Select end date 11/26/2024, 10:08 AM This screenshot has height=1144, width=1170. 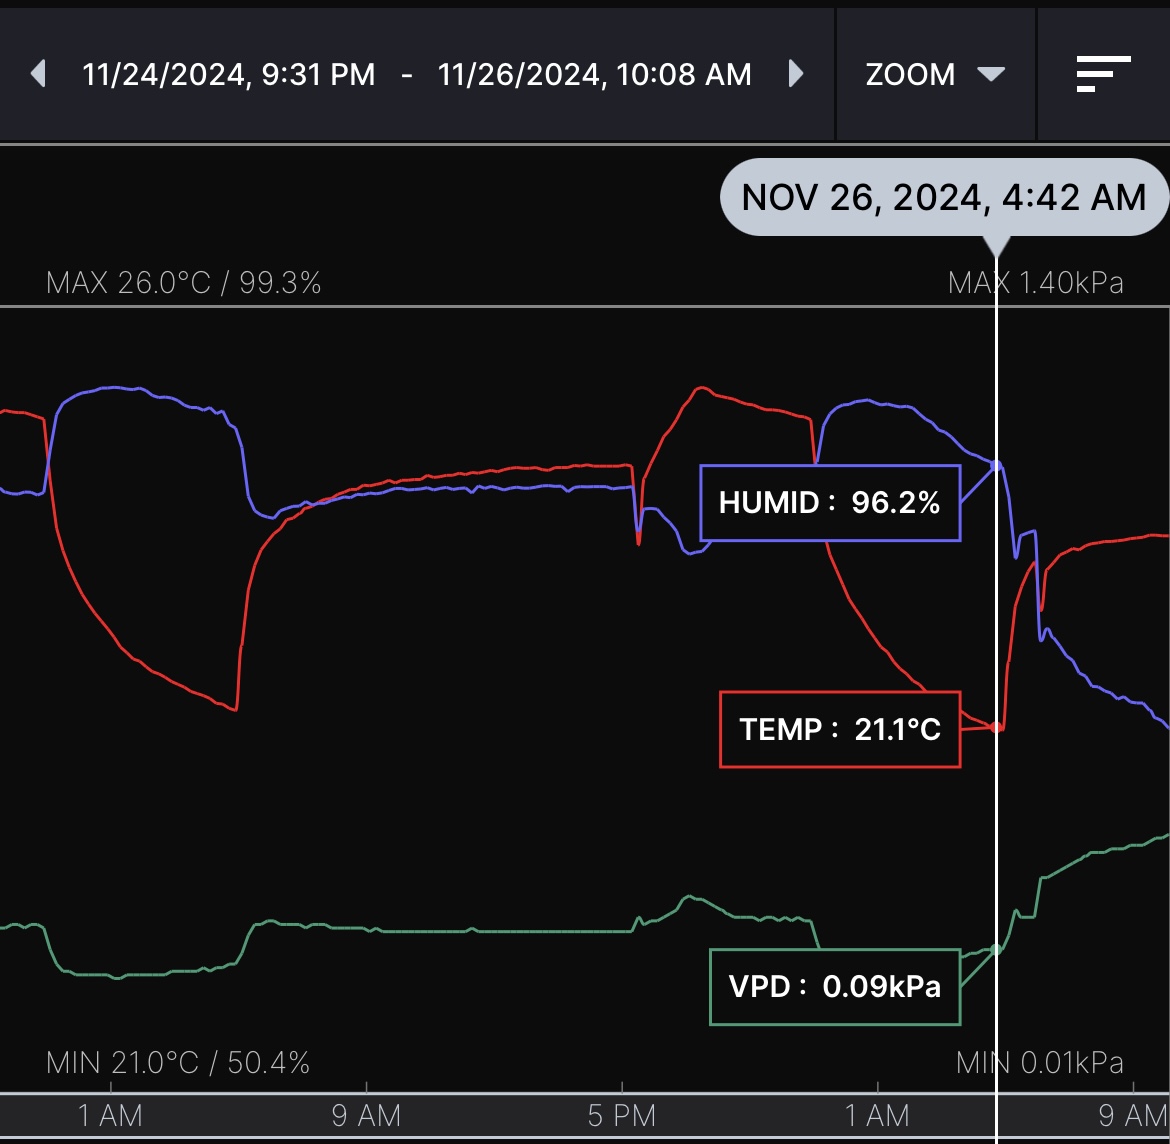[594, 75]
